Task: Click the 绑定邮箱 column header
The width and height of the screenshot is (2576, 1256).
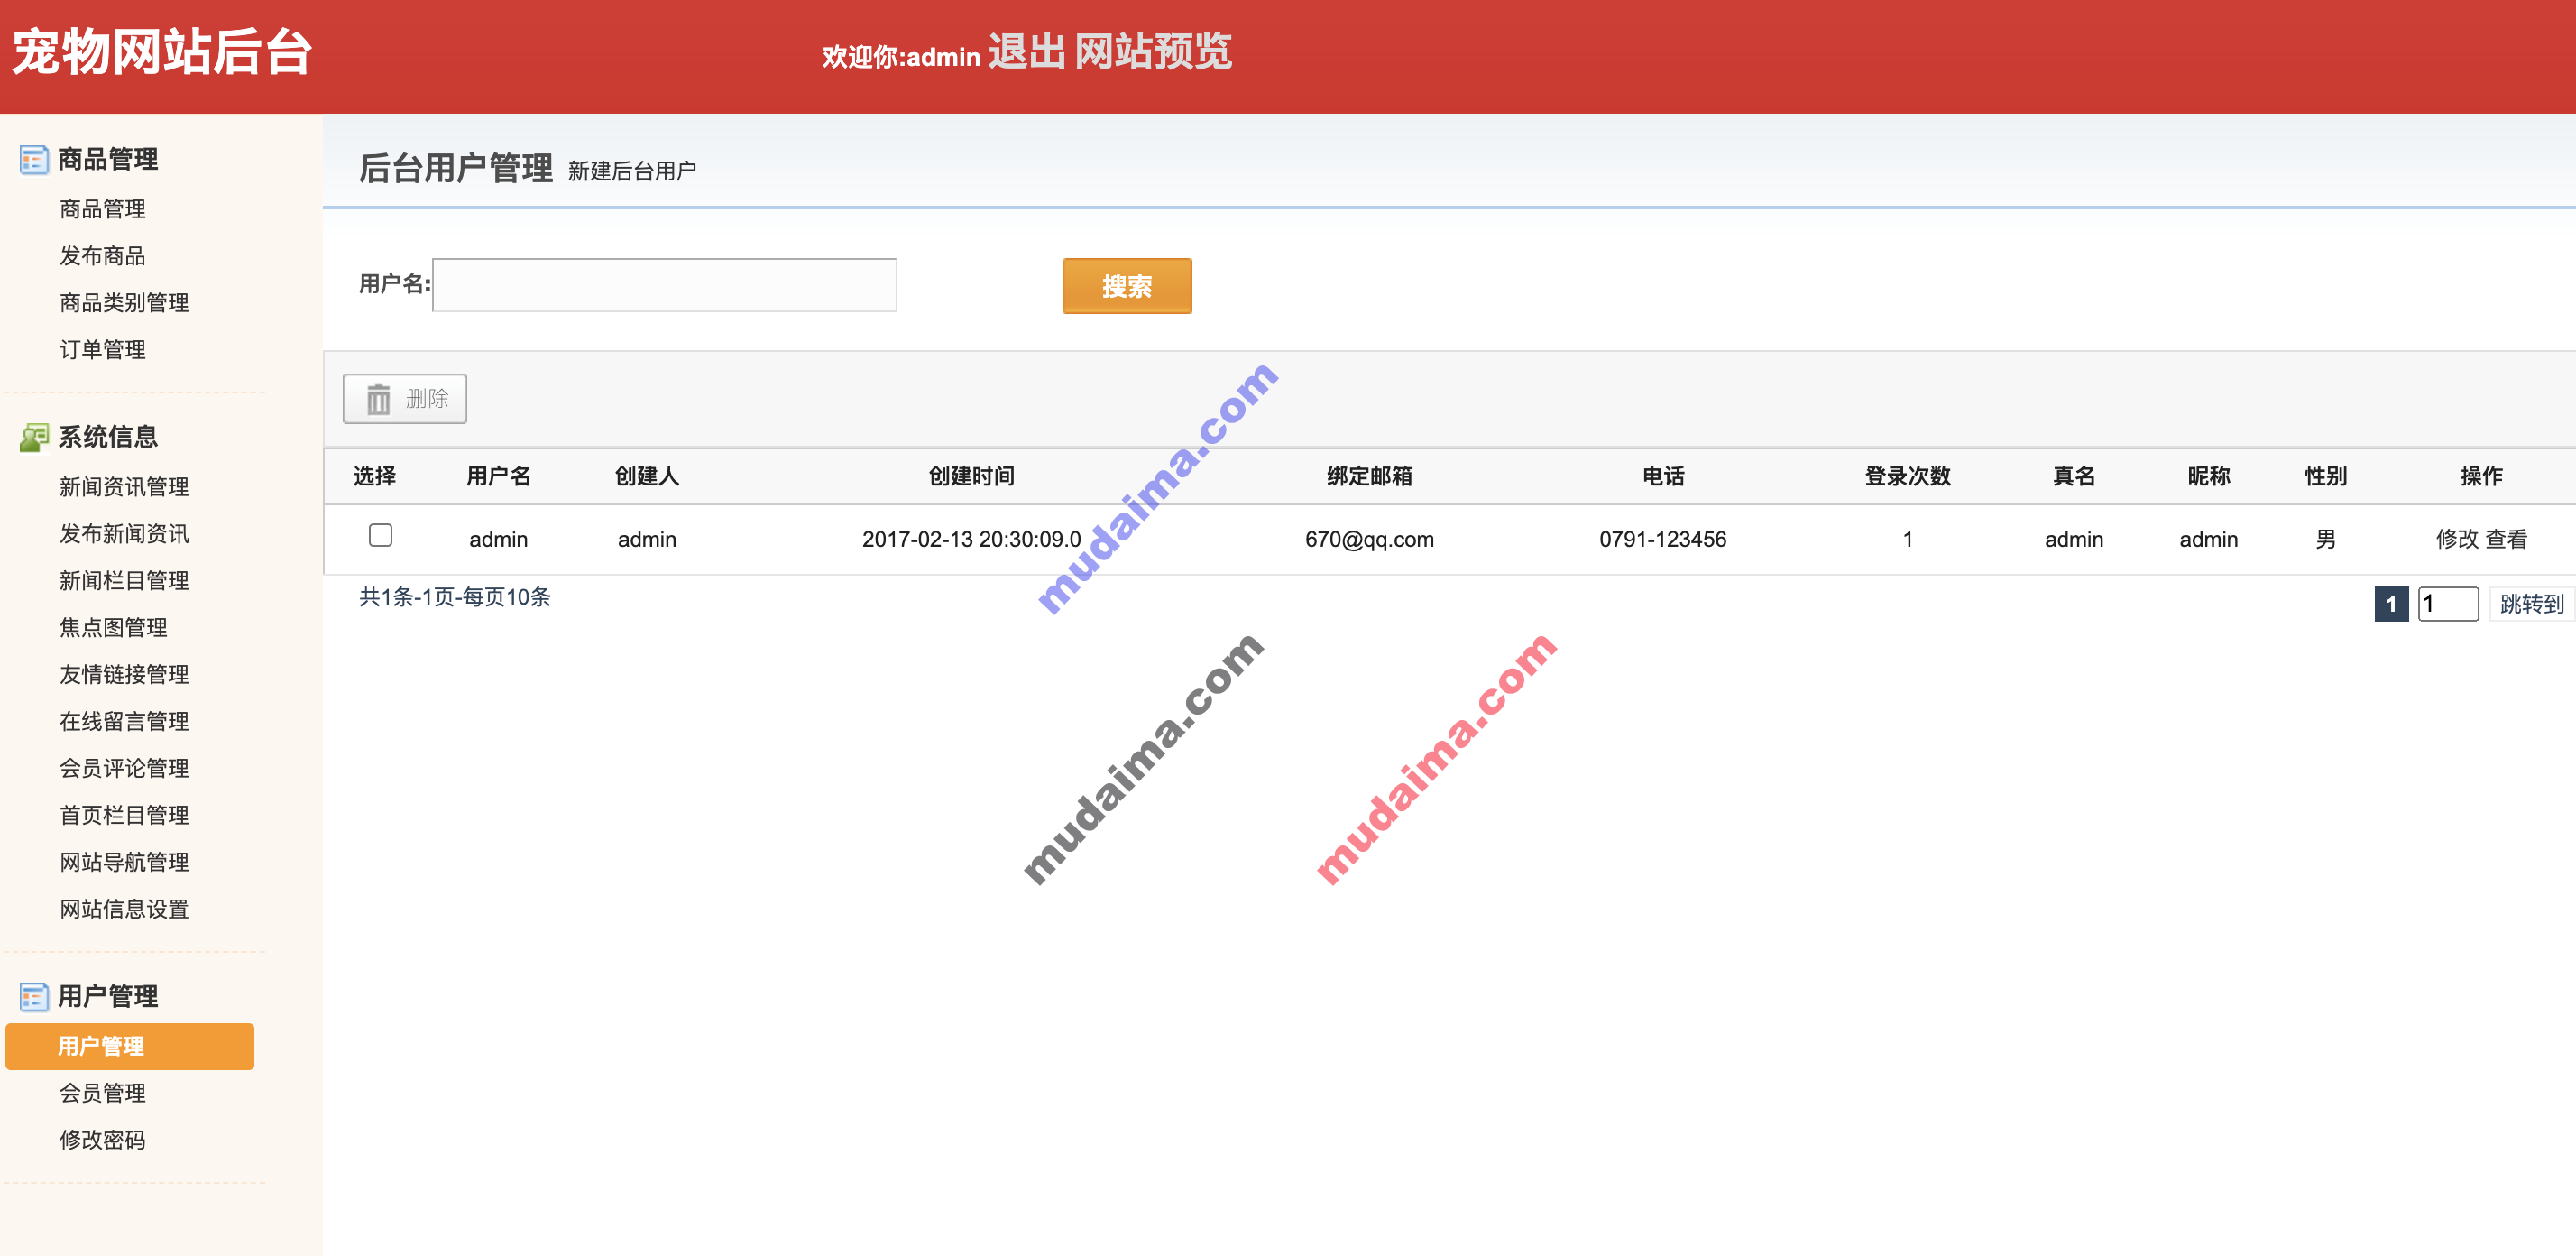Action: (x=1369, y=476)
